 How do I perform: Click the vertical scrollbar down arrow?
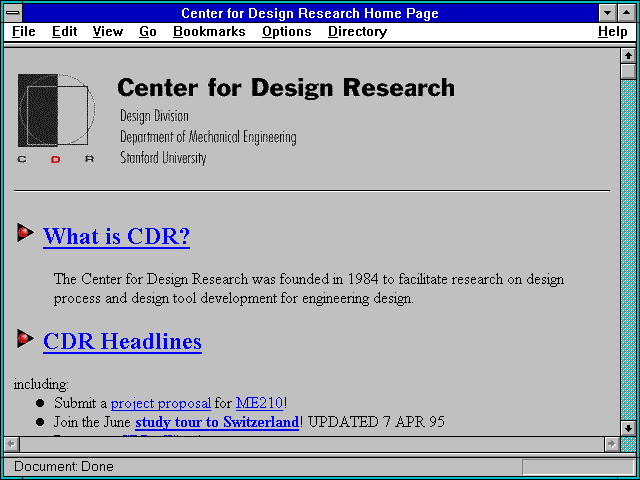click(628, 429)
